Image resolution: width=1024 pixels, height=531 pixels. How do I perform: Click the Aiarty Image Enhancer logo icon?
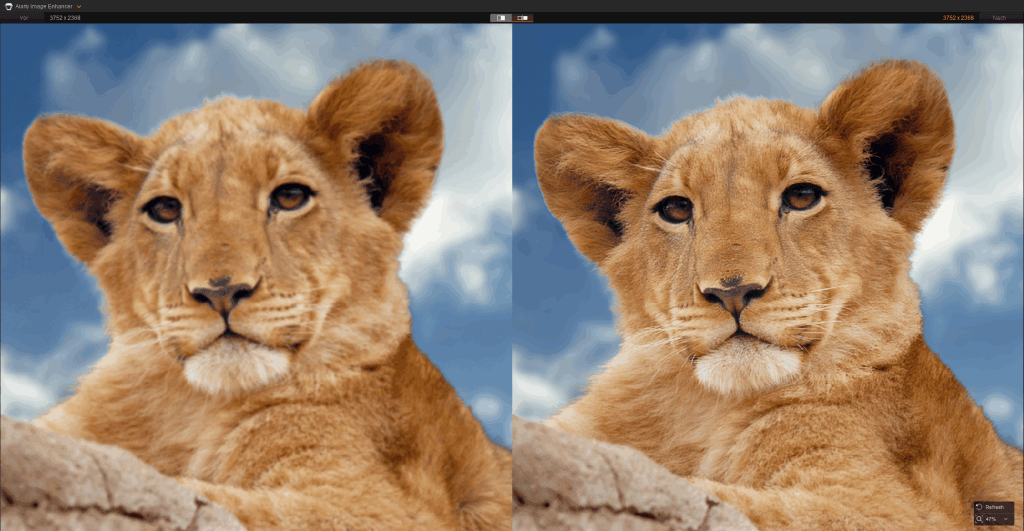click(7, 6)
